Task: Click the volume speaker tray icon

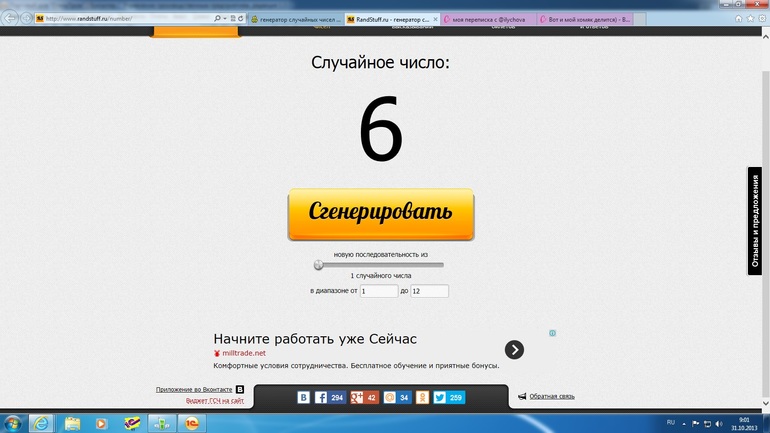Action: (719, 423)
